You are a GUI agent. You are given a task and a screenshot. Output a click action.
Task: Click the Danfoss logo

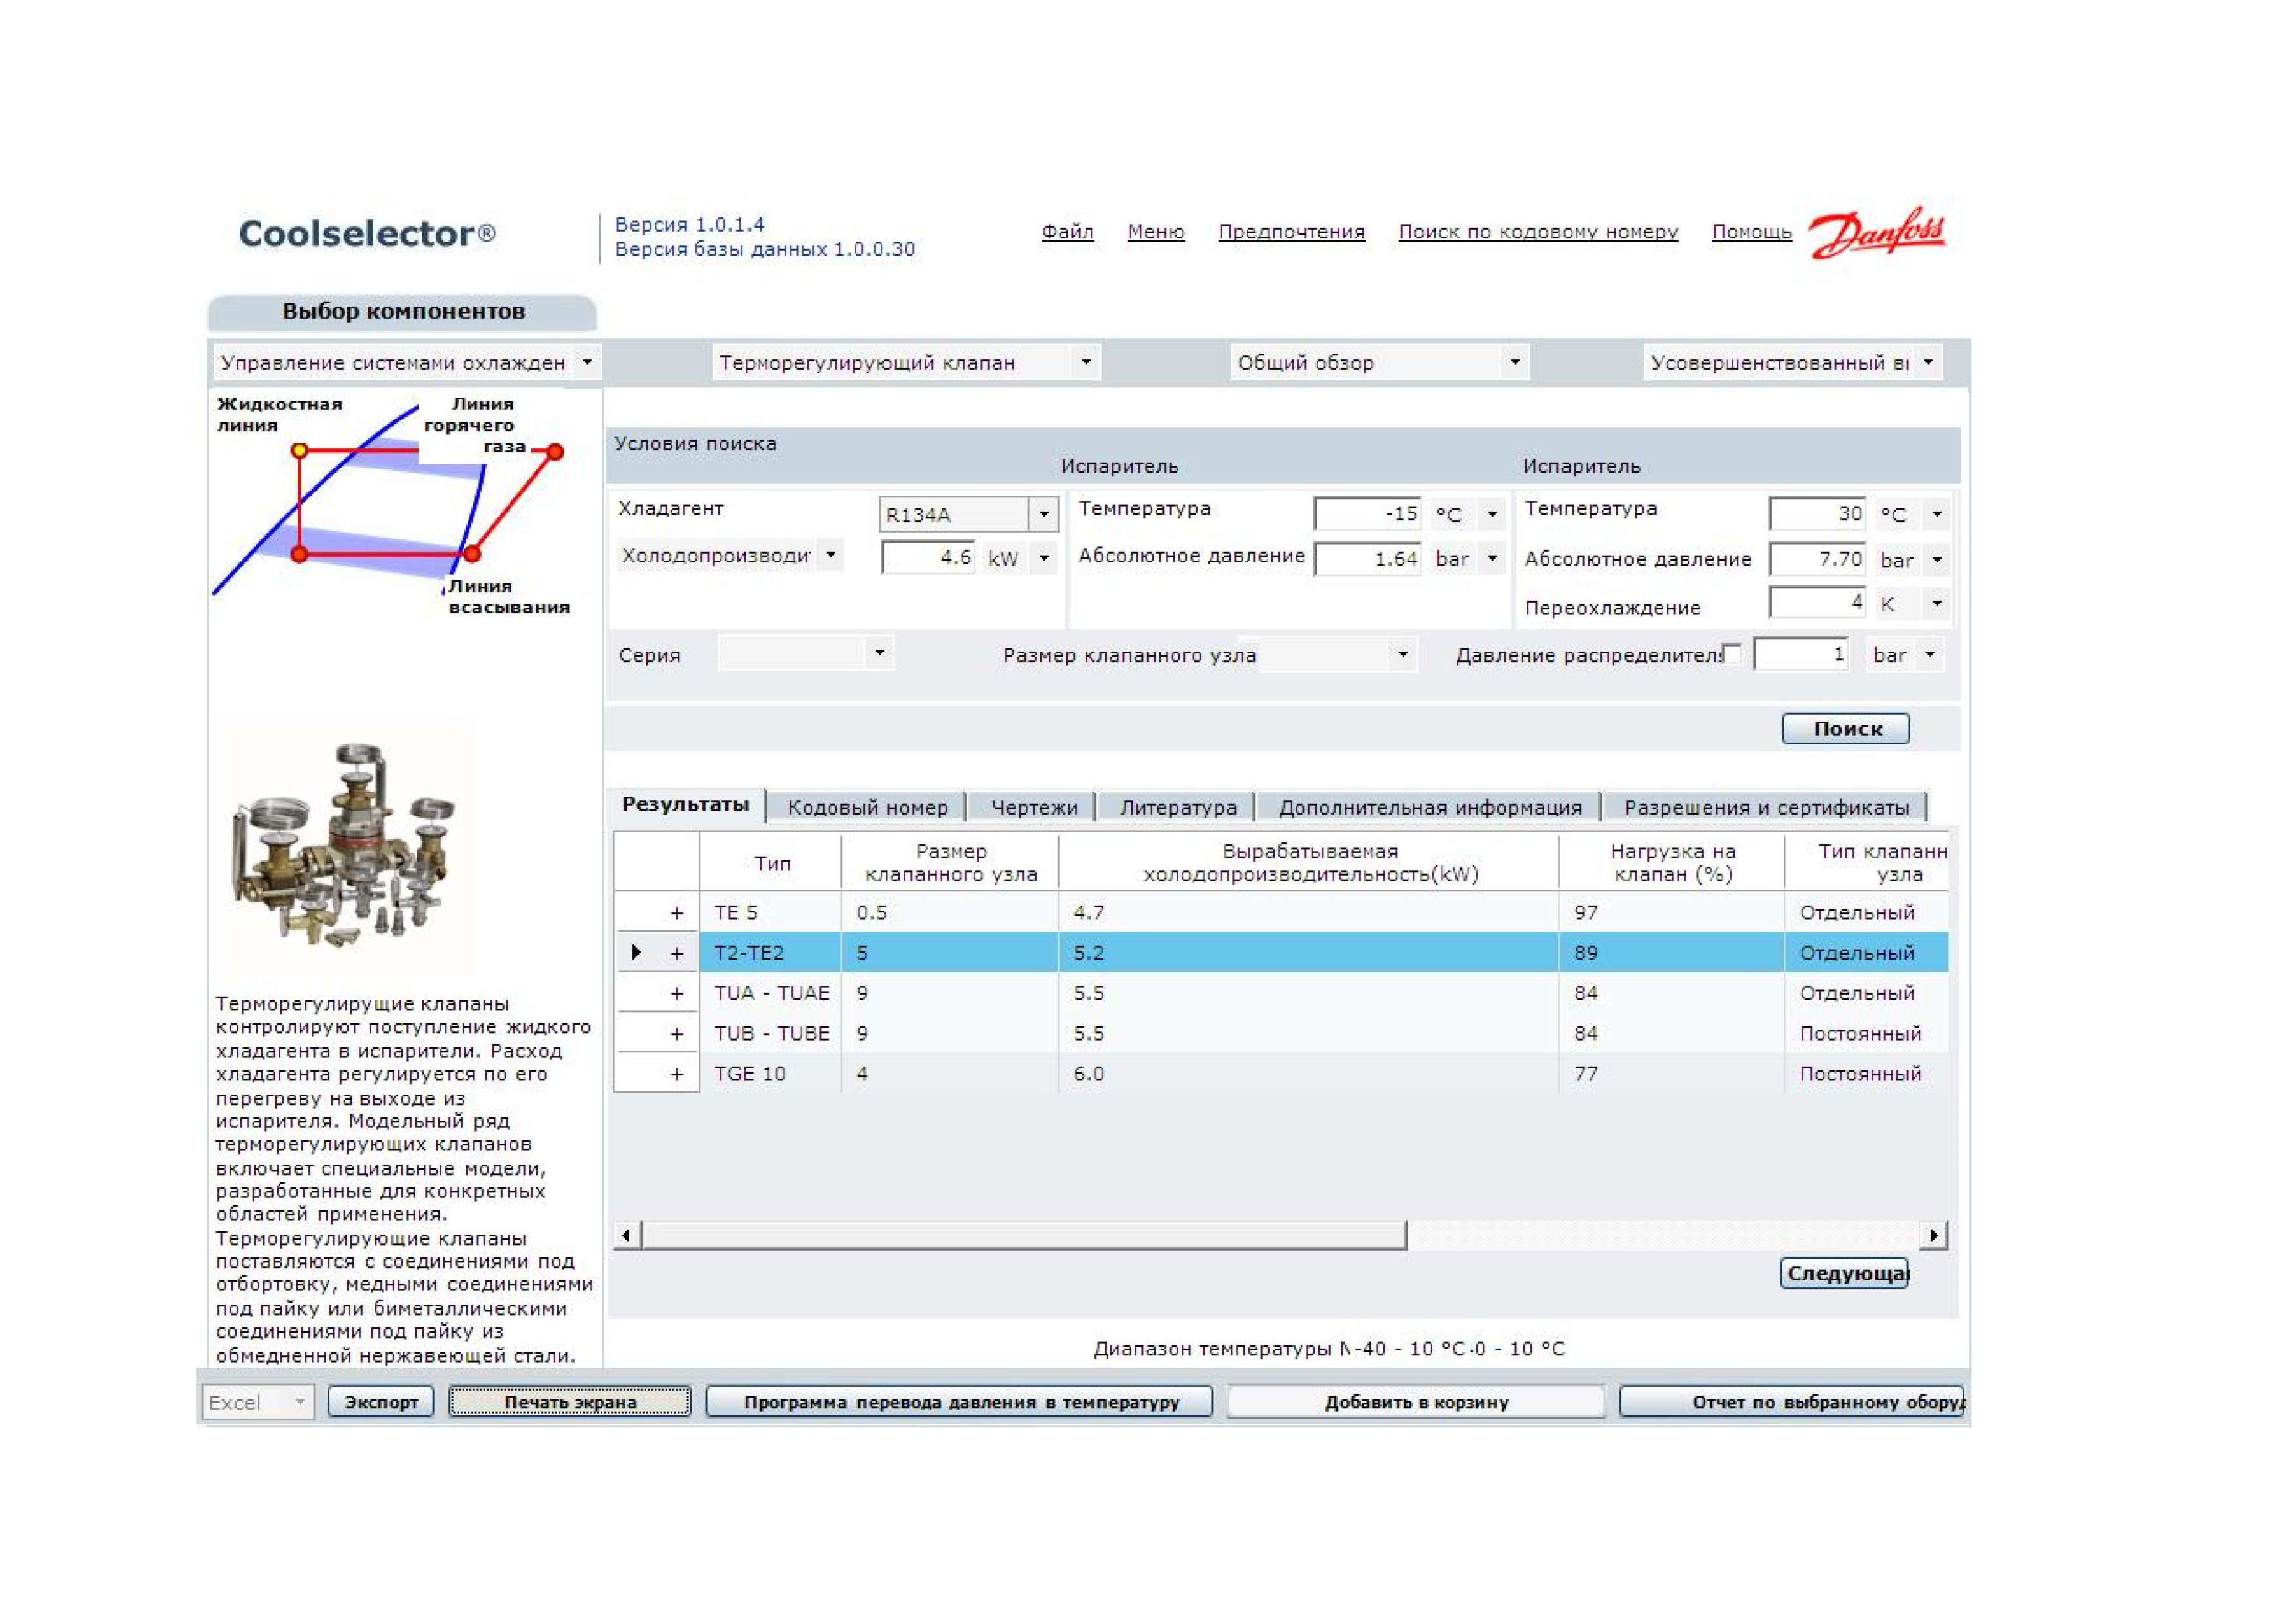coord(1877,233)
